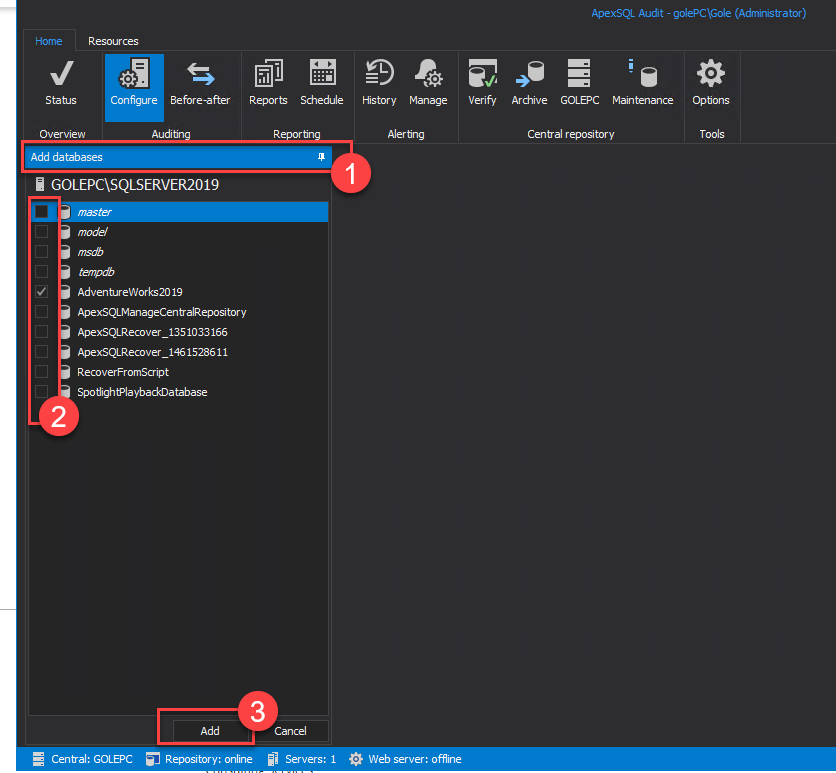Click the 'Servers: 1' status text
Screen dimensions: 836x773
click(x=310, y=759)
